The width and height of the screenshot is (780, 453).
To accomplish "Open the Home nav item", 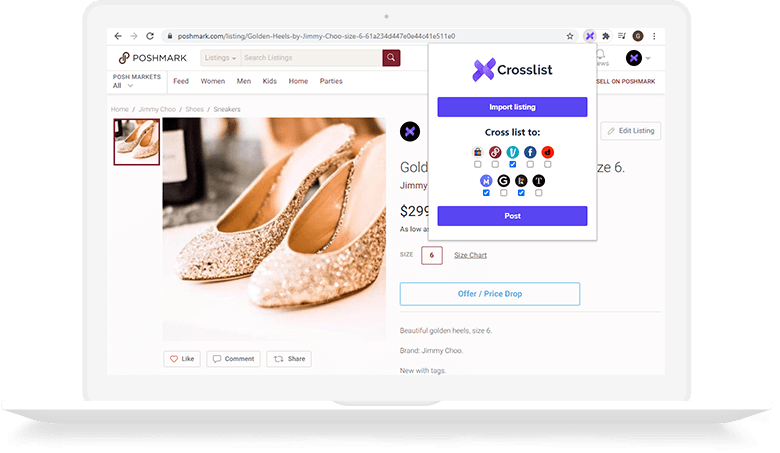I will (x=298, y=81).
